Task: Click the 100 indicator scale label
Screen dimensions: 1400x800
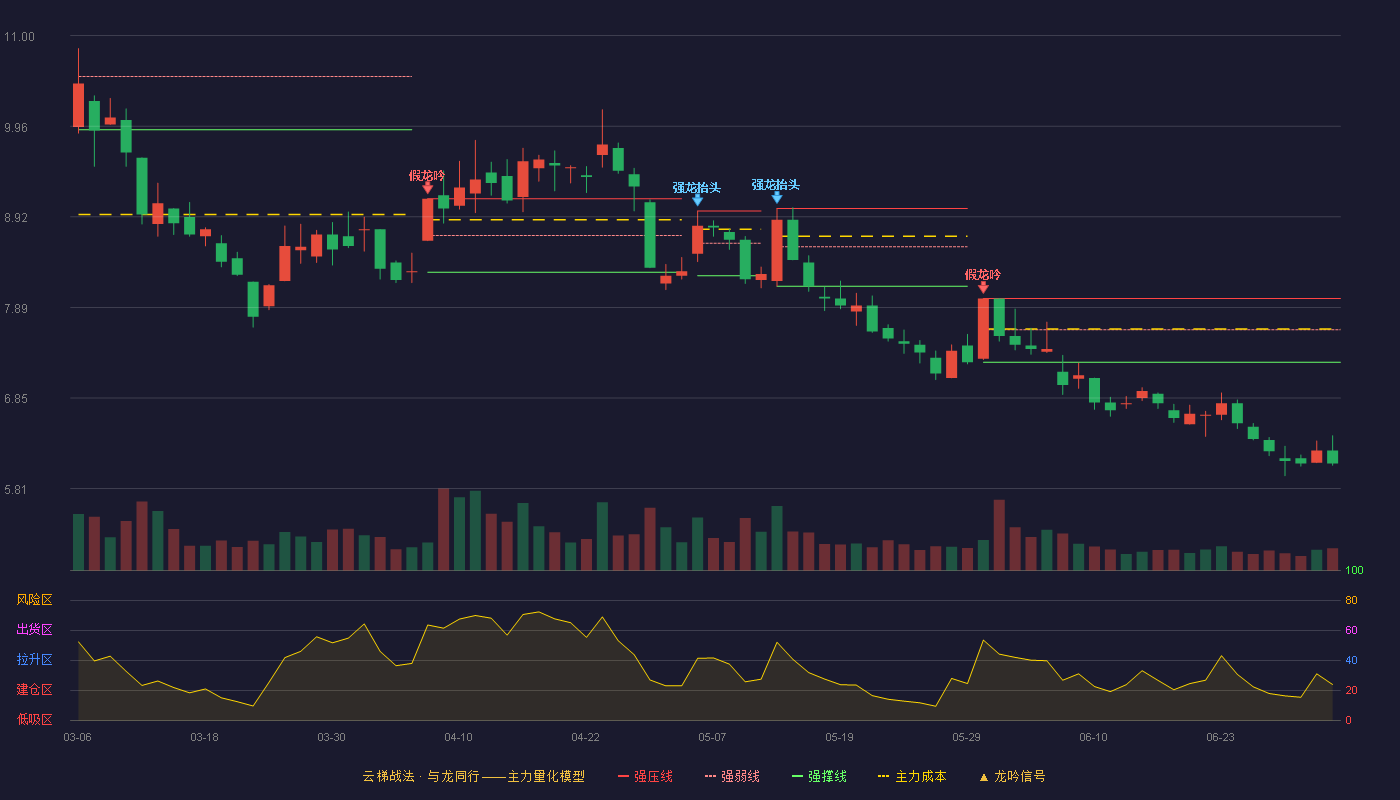Action: pos(1354,571)
